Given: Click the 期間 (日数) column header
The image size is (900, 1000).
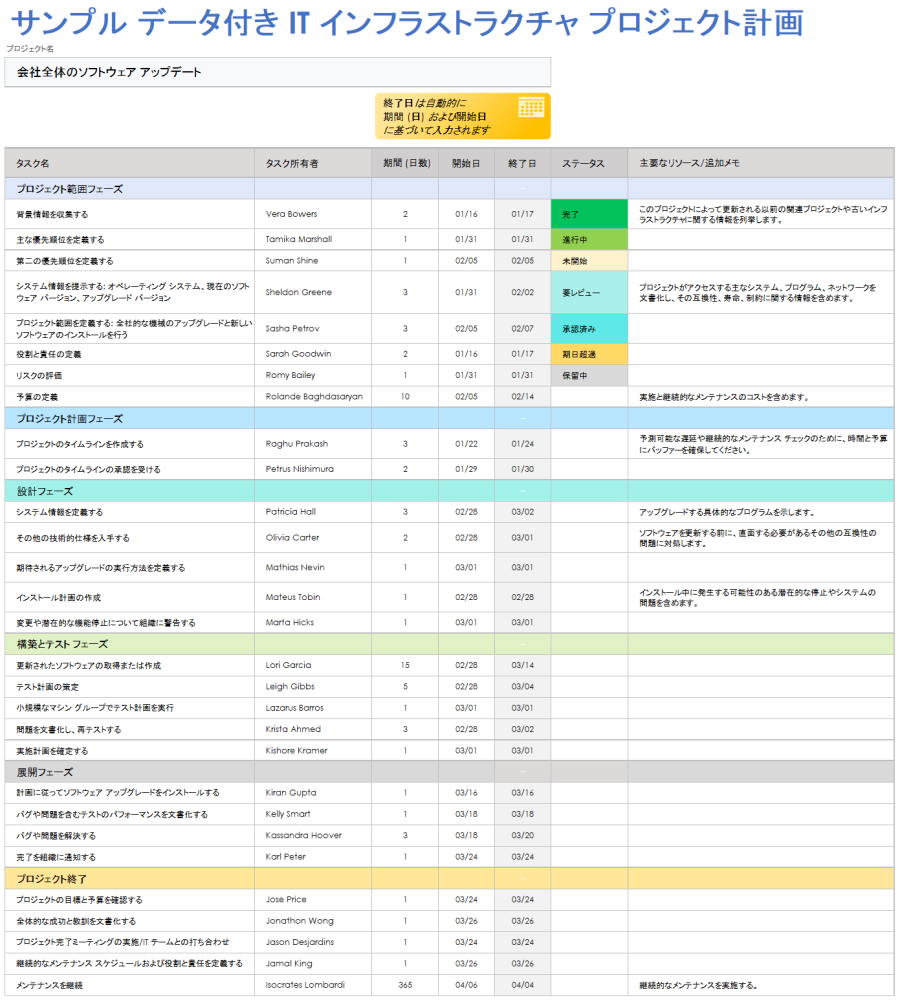Looking at the screenshot, I should pyautogui.click(x=405, y=163).
